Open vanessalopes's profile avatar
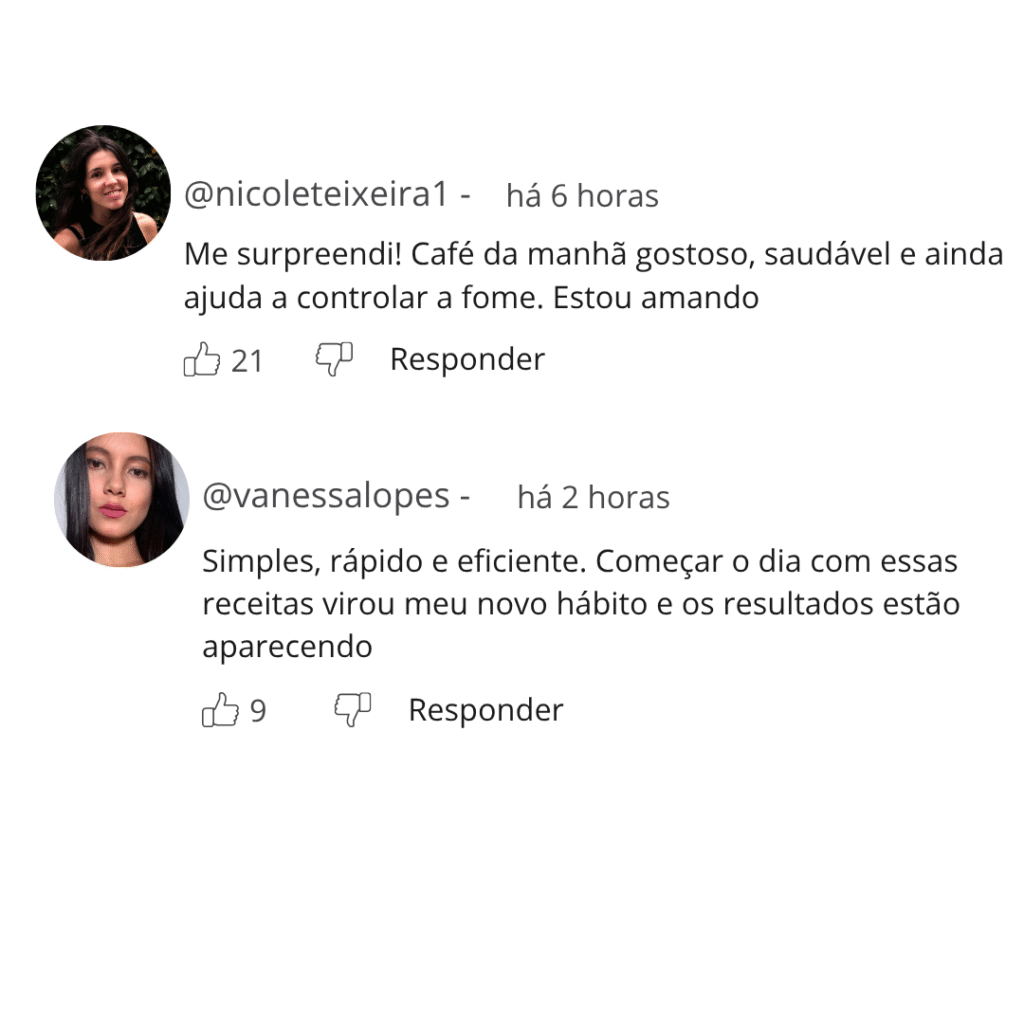The height and width of the screenshot is (1024, 1024). (x=122, y=500)
